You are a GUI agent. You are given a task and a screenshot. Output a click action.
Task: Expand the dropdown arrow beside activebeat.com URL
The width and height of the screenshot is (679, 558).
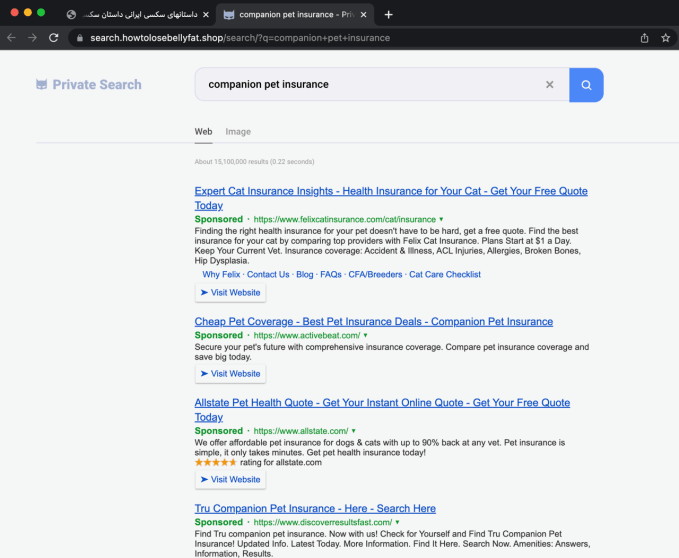coord(366,336)
